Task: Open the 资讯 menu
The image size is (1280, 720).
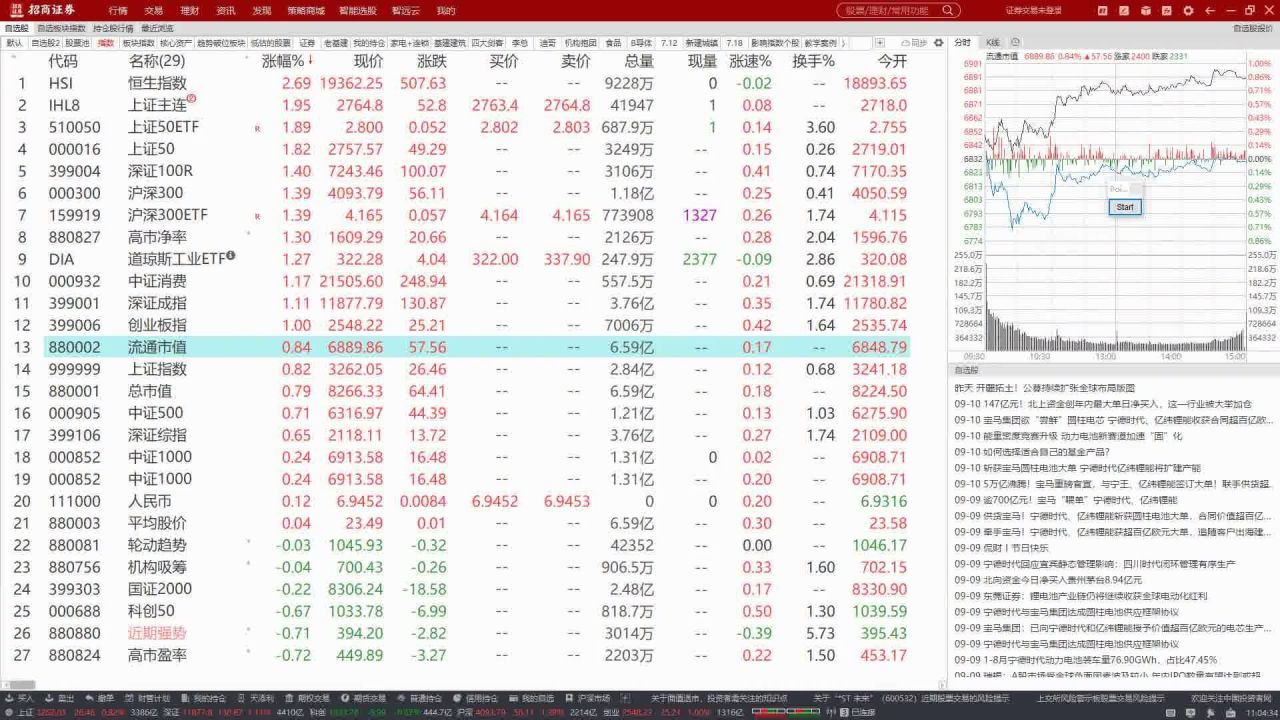Action: pyautogui.click(x=226, y=10)
